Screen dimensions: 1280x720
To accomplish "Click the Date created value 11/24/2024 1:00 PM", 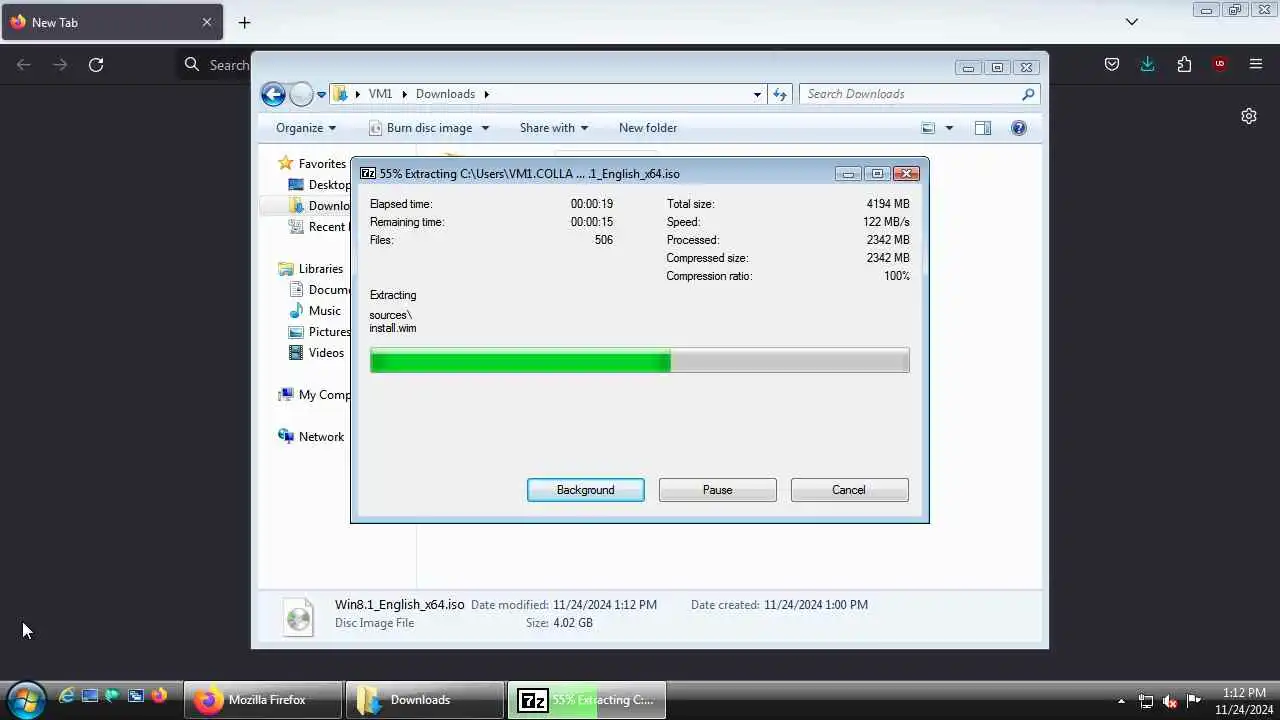I will pos(816,605).
